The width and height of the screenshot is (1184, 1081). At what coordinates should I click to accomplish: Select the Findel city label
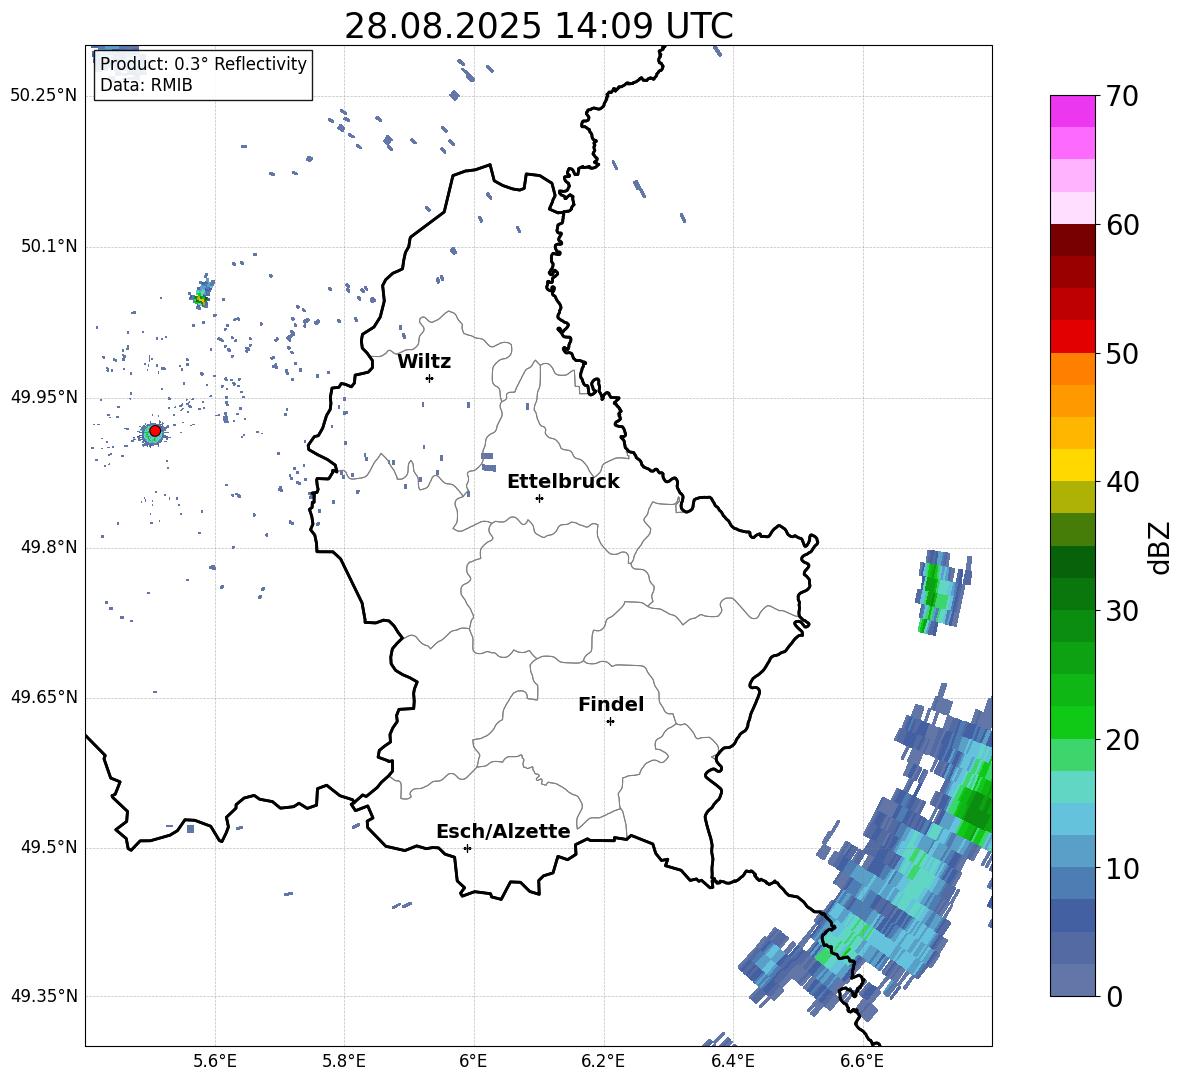point(611,704)
